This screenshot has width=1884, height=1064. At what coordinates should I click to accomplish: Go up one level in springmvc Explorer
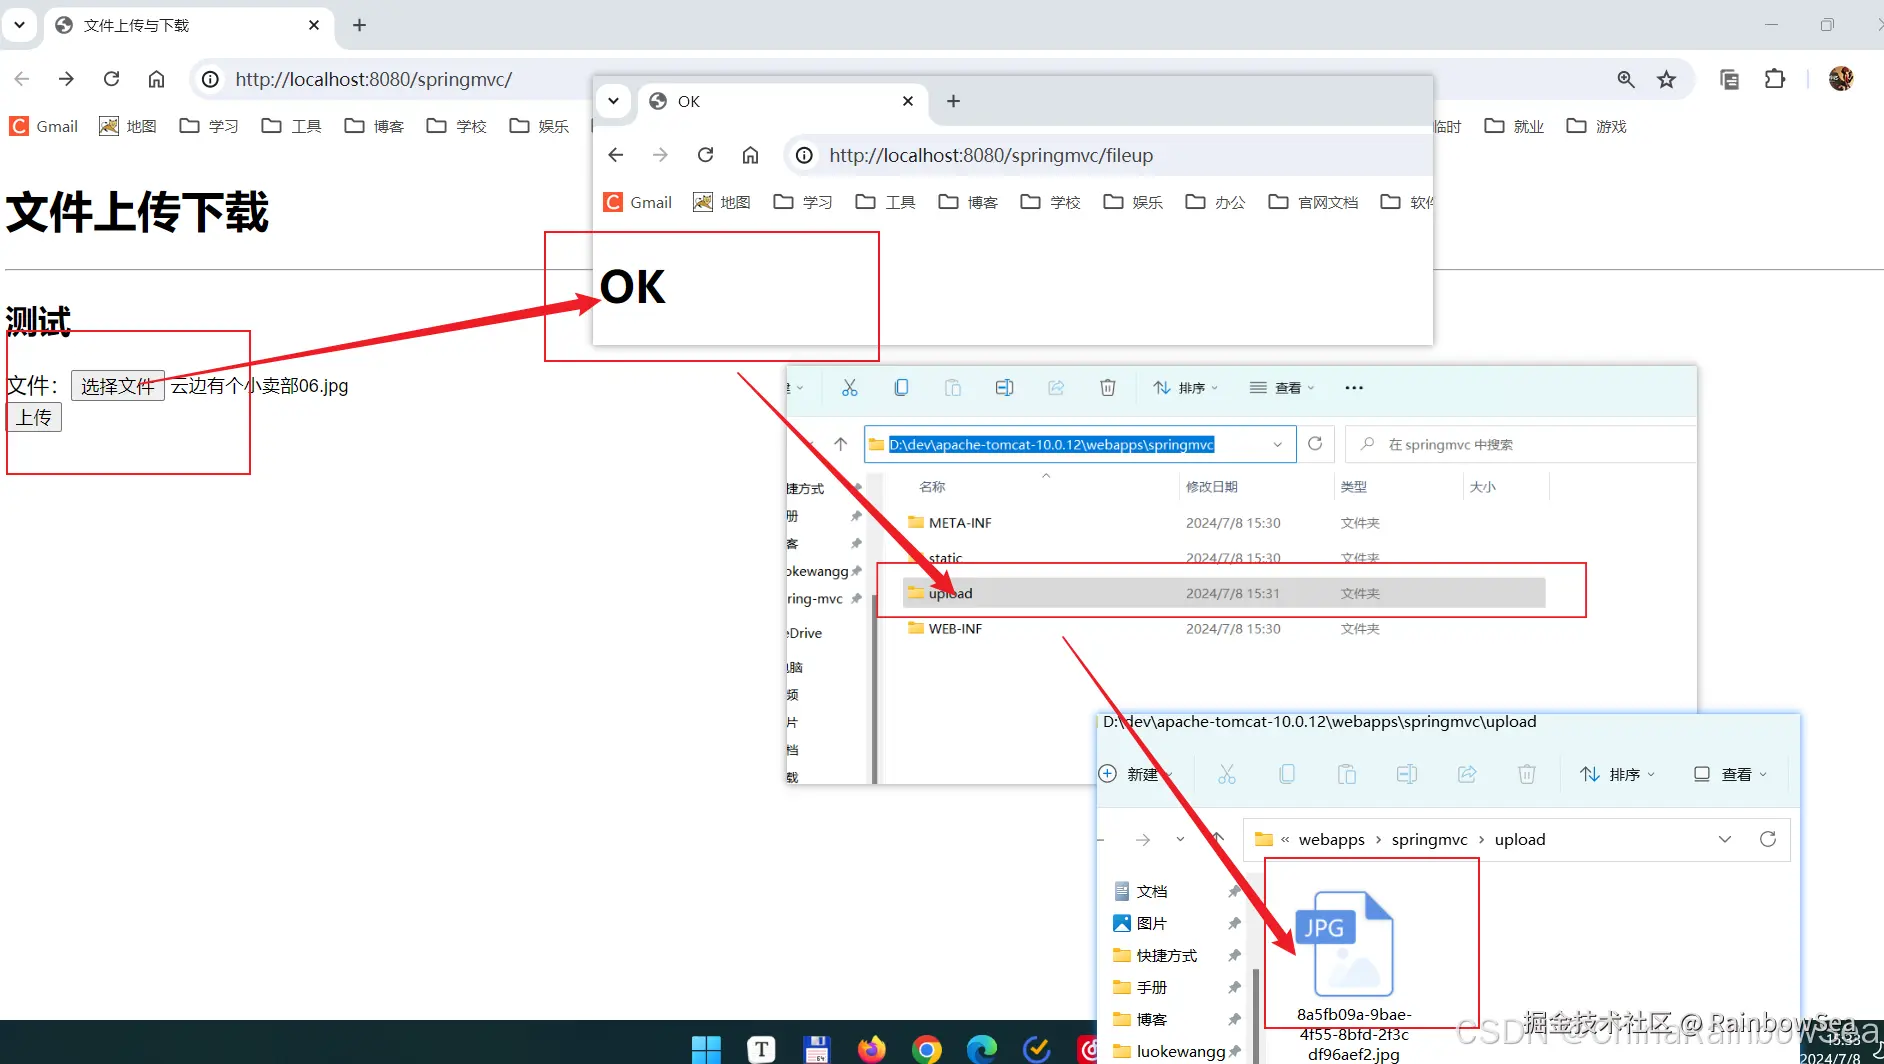(x=840, y=444)
